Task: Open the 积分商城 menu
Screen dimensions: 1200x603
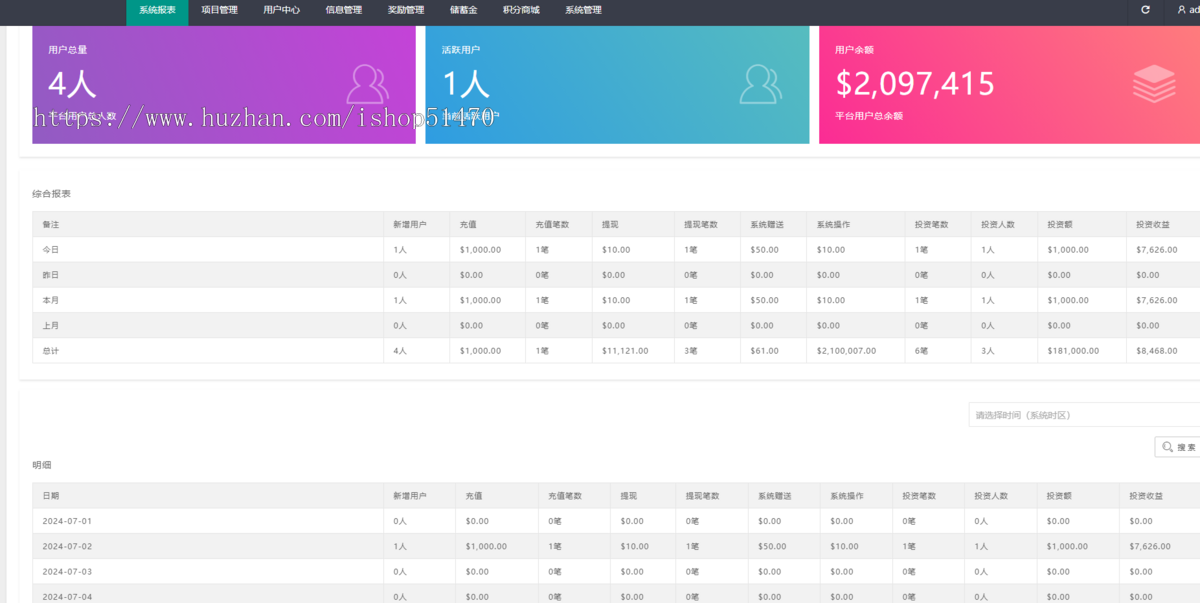Action: pyautogui.click(x=521, y=10)
